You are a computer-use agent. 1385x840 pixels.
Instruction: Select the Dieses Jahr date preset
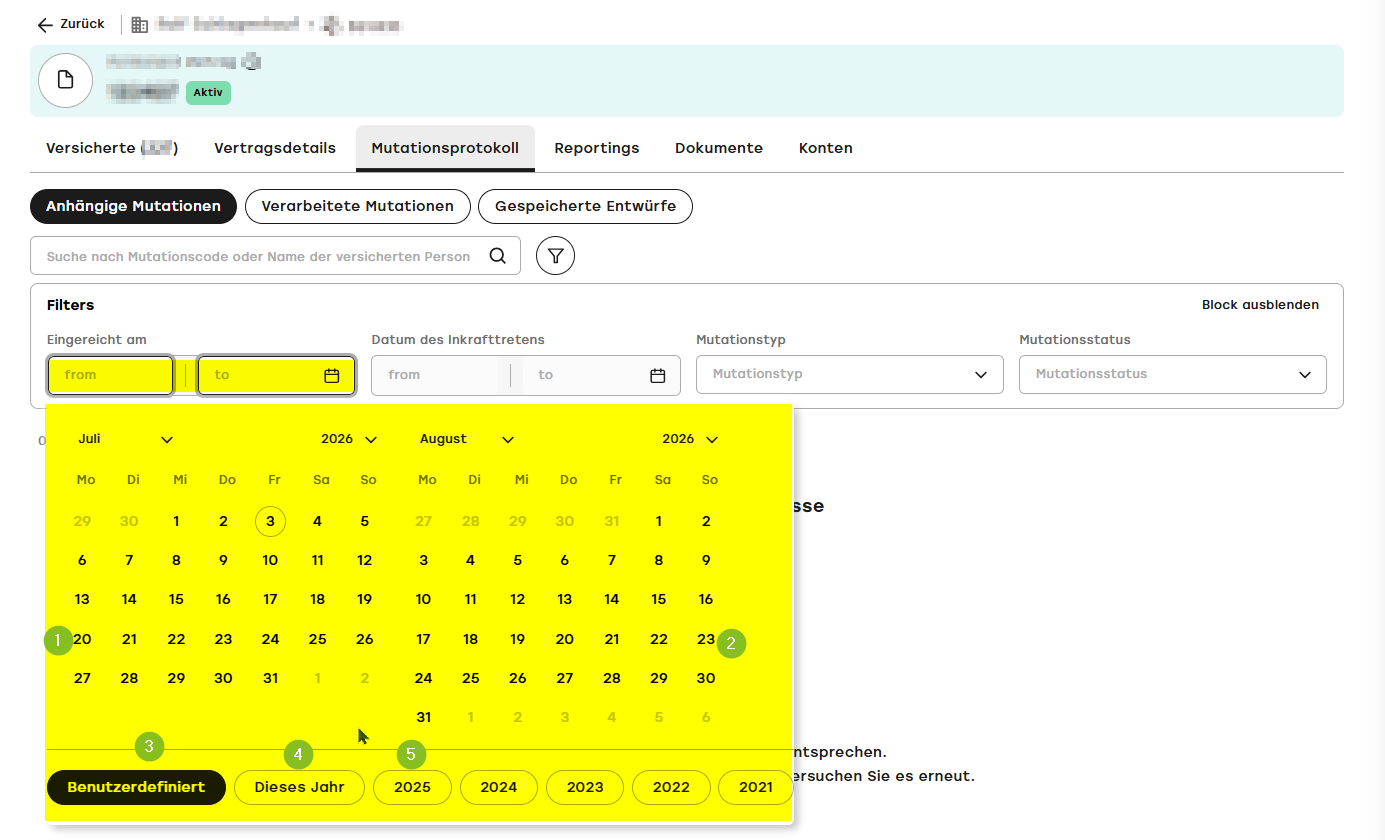(x=299, y=787)
